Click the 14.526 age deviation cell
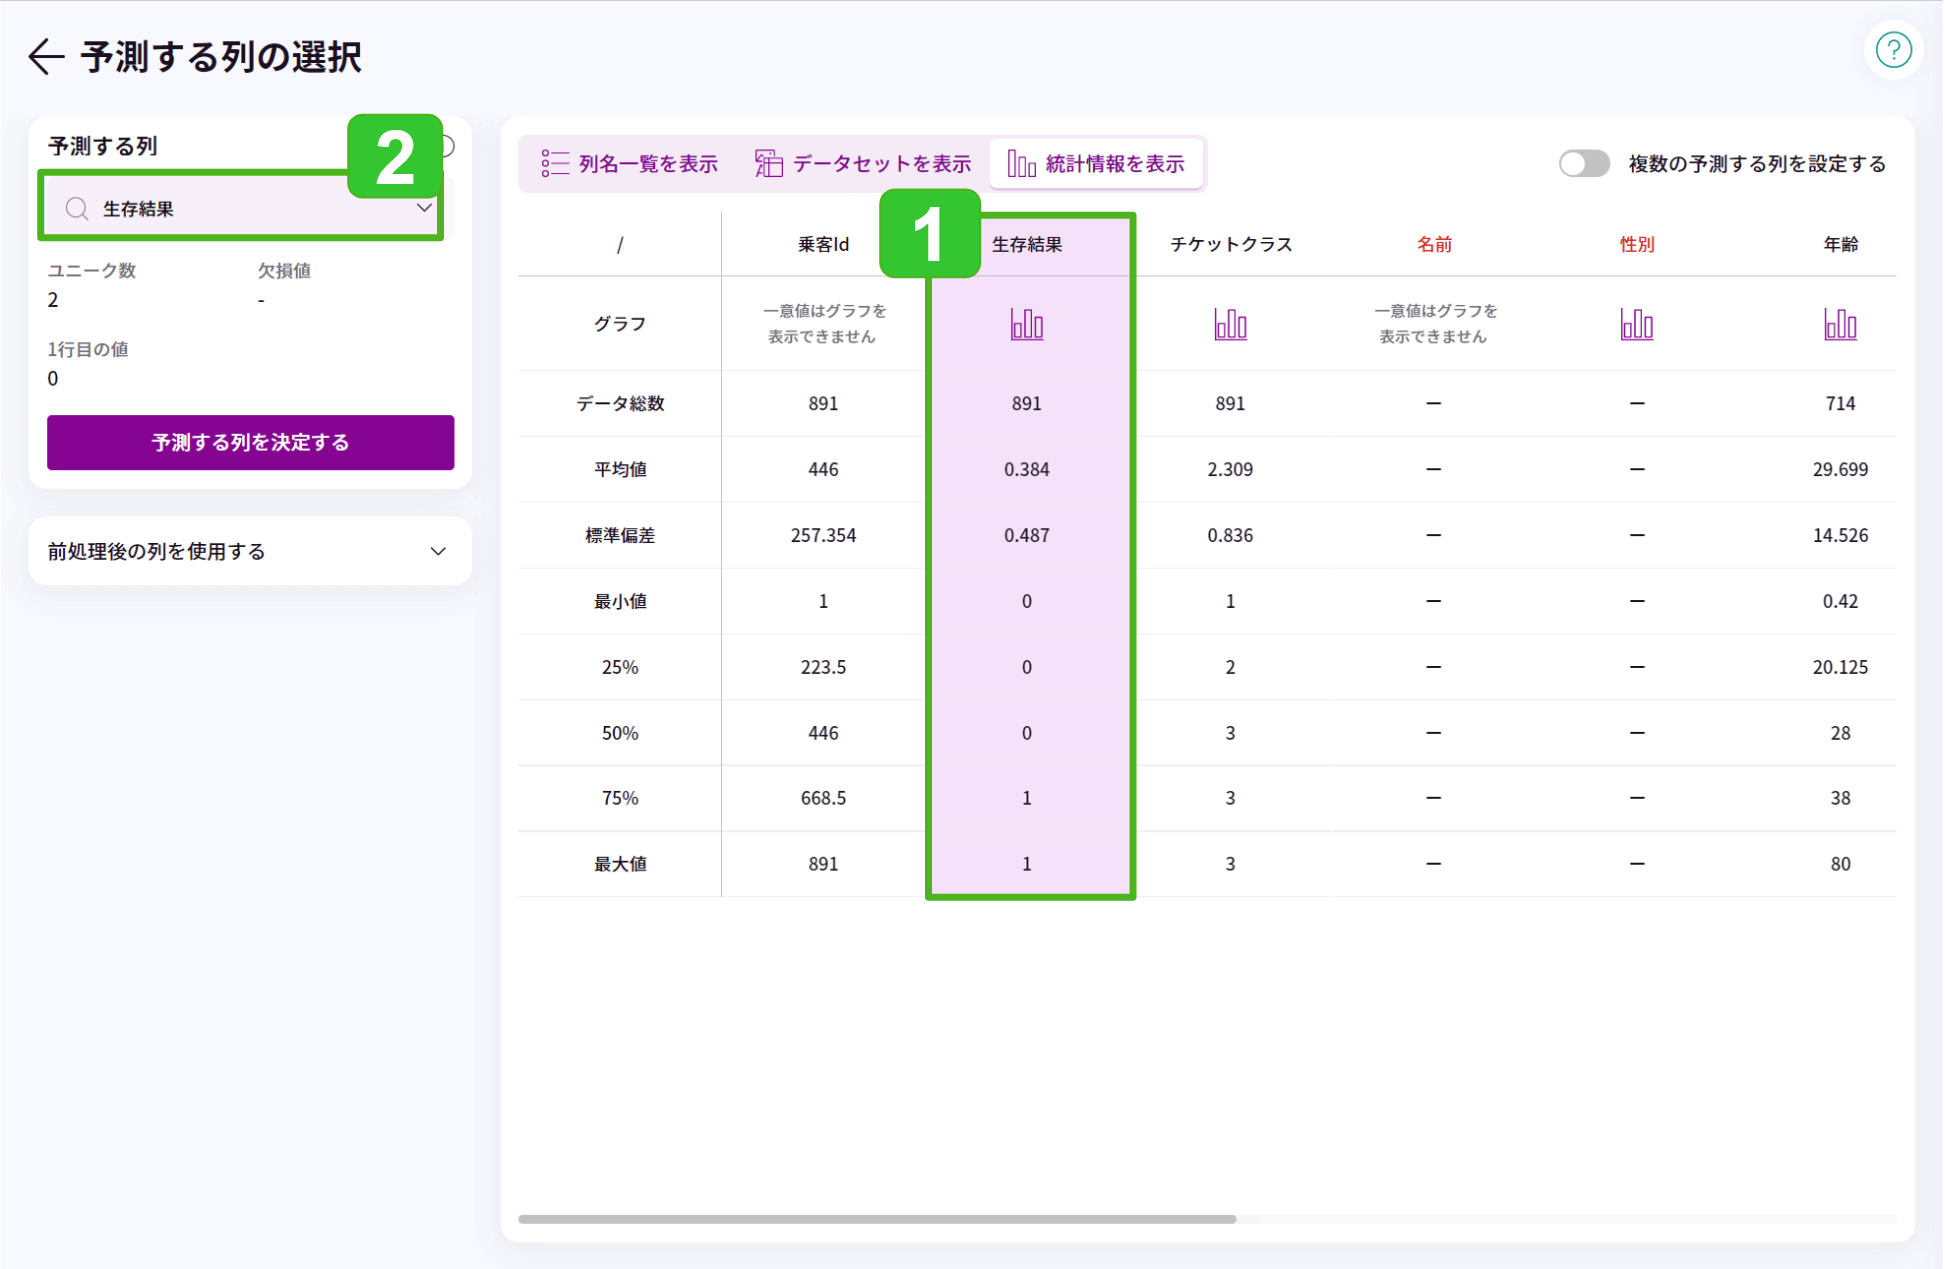Image resolution: width=1945 pixels, height=1269 pixels. pyautogui.click(x=1840, y=535)
